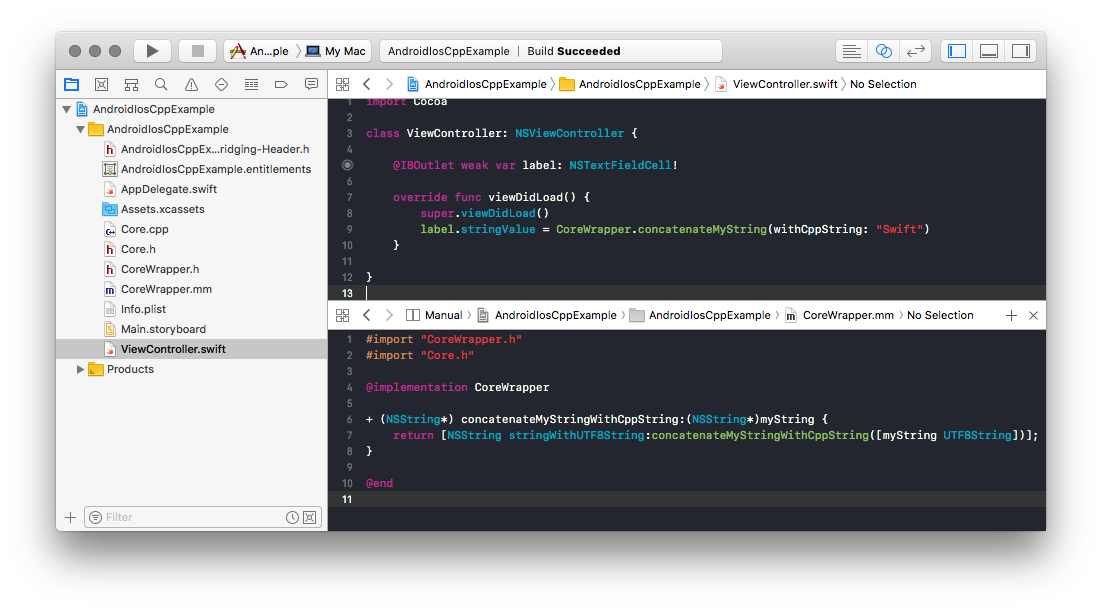Add another assistant editor pane

1011,316
